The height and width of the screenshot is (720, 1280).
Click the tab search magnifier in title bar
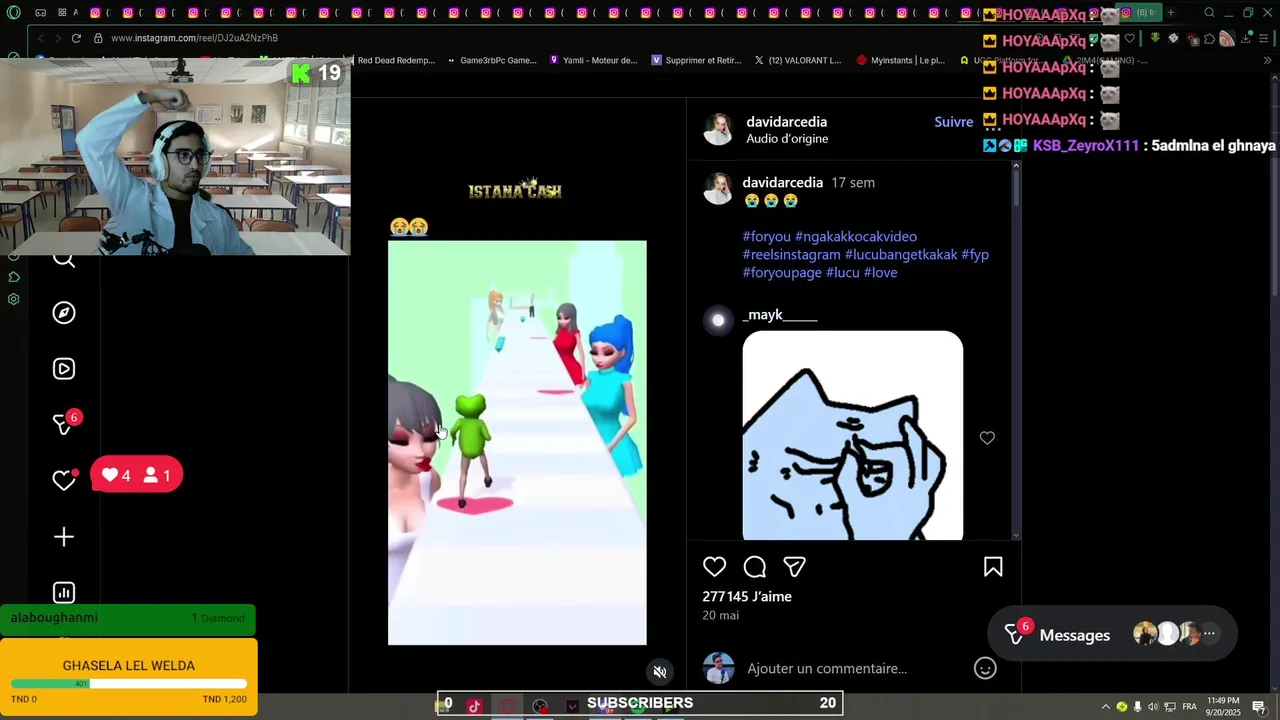tap(1209, 13)
